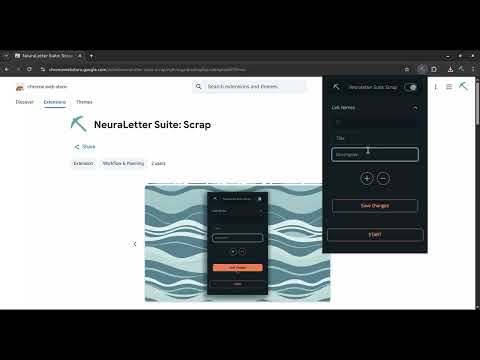Click the START button in the popup

click(x=375, y=235)
